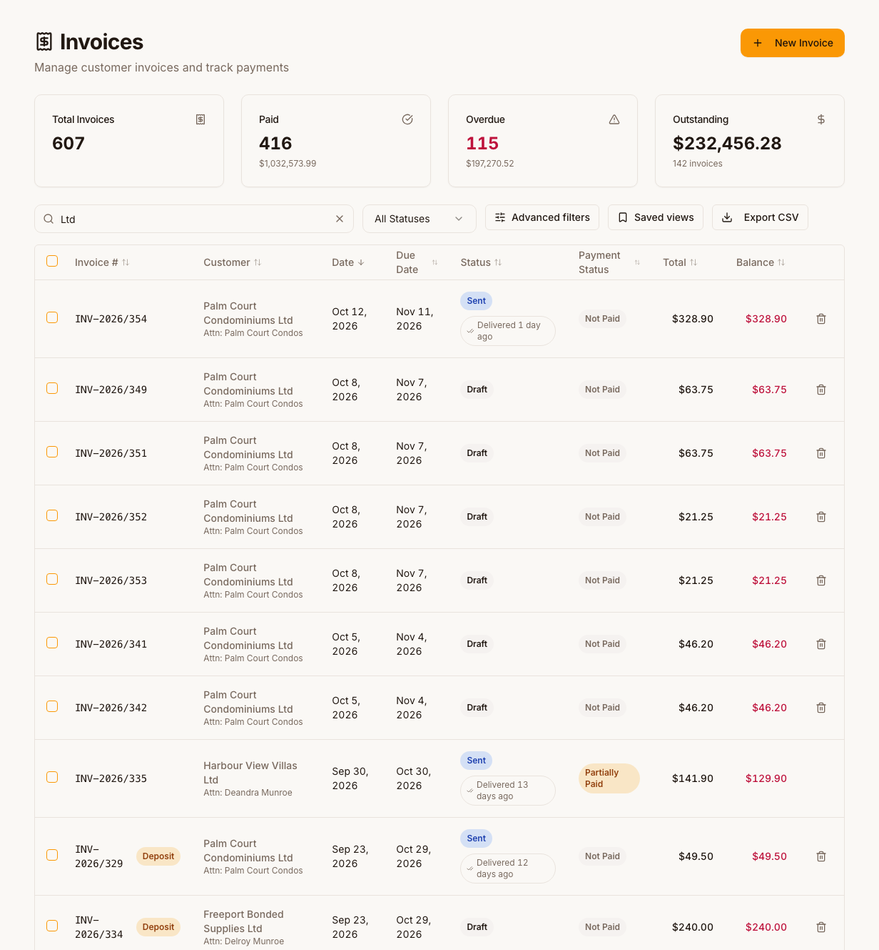Check the box for INV-2026/349
The image size is (879, 950).
pos(52,388)
